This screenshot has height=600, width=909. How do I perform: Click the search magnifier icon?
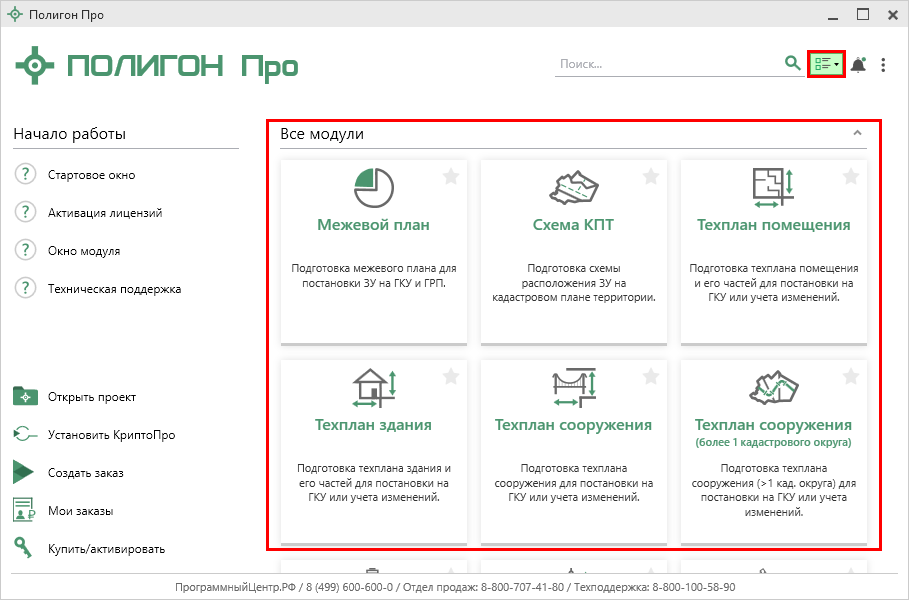pos(792,64)
